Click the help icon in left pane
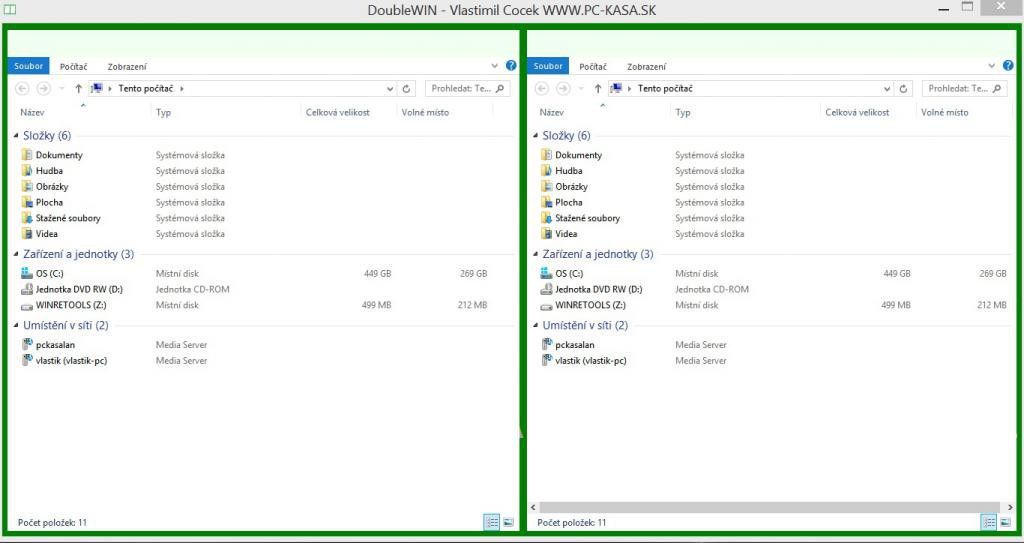Viewport: 1024px width, 543px height. [511, 65]
